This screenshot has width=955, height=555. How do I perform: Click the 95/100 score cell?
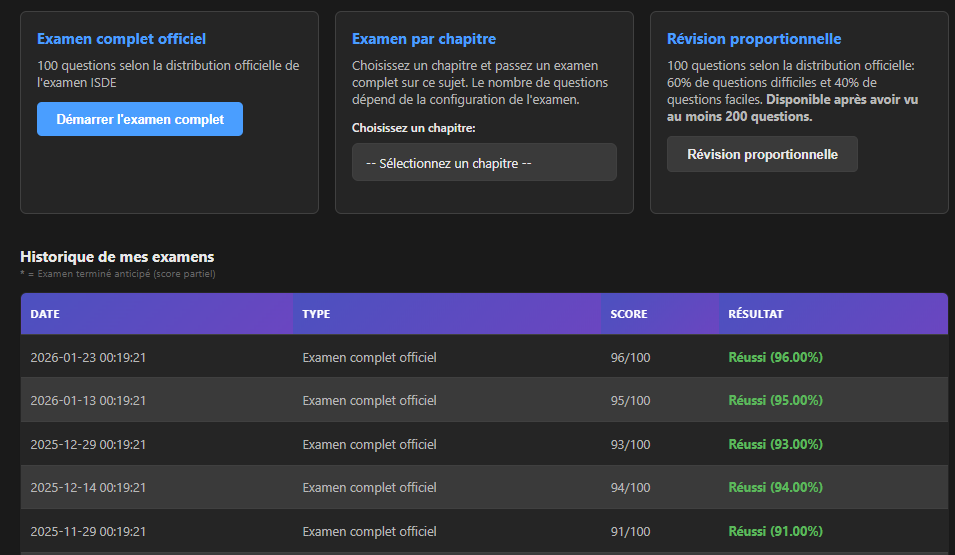[x=630, y=401]
